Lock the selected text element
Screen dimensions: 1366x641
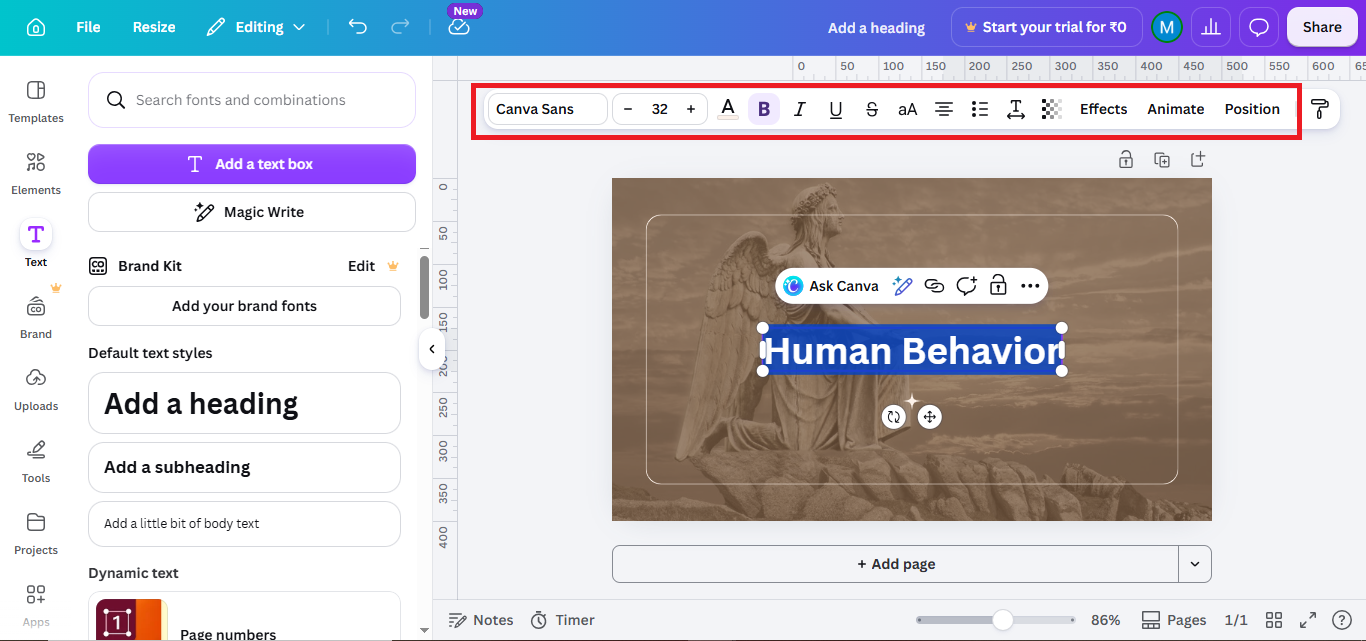coord(998,286)
